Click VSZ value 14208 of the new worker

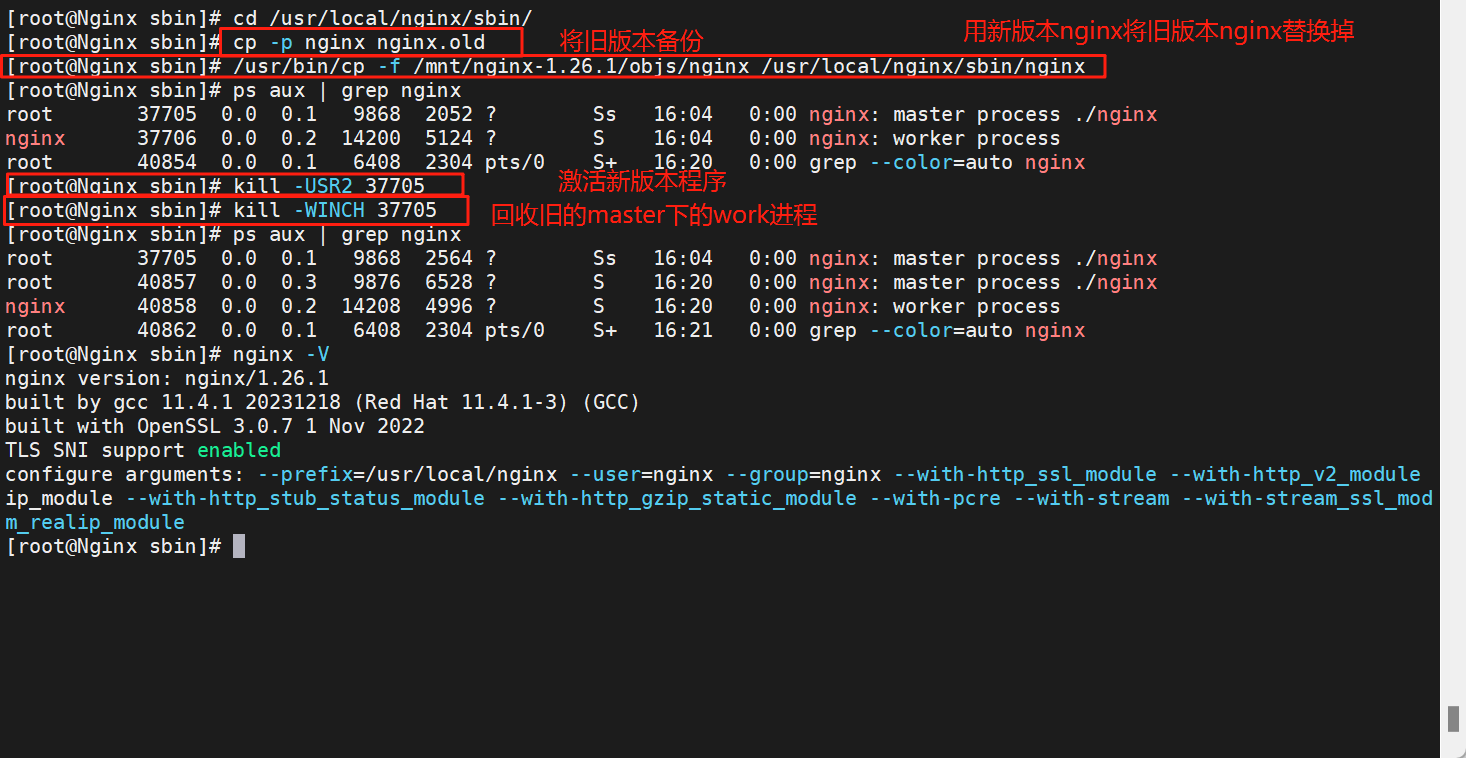(371, 306)
